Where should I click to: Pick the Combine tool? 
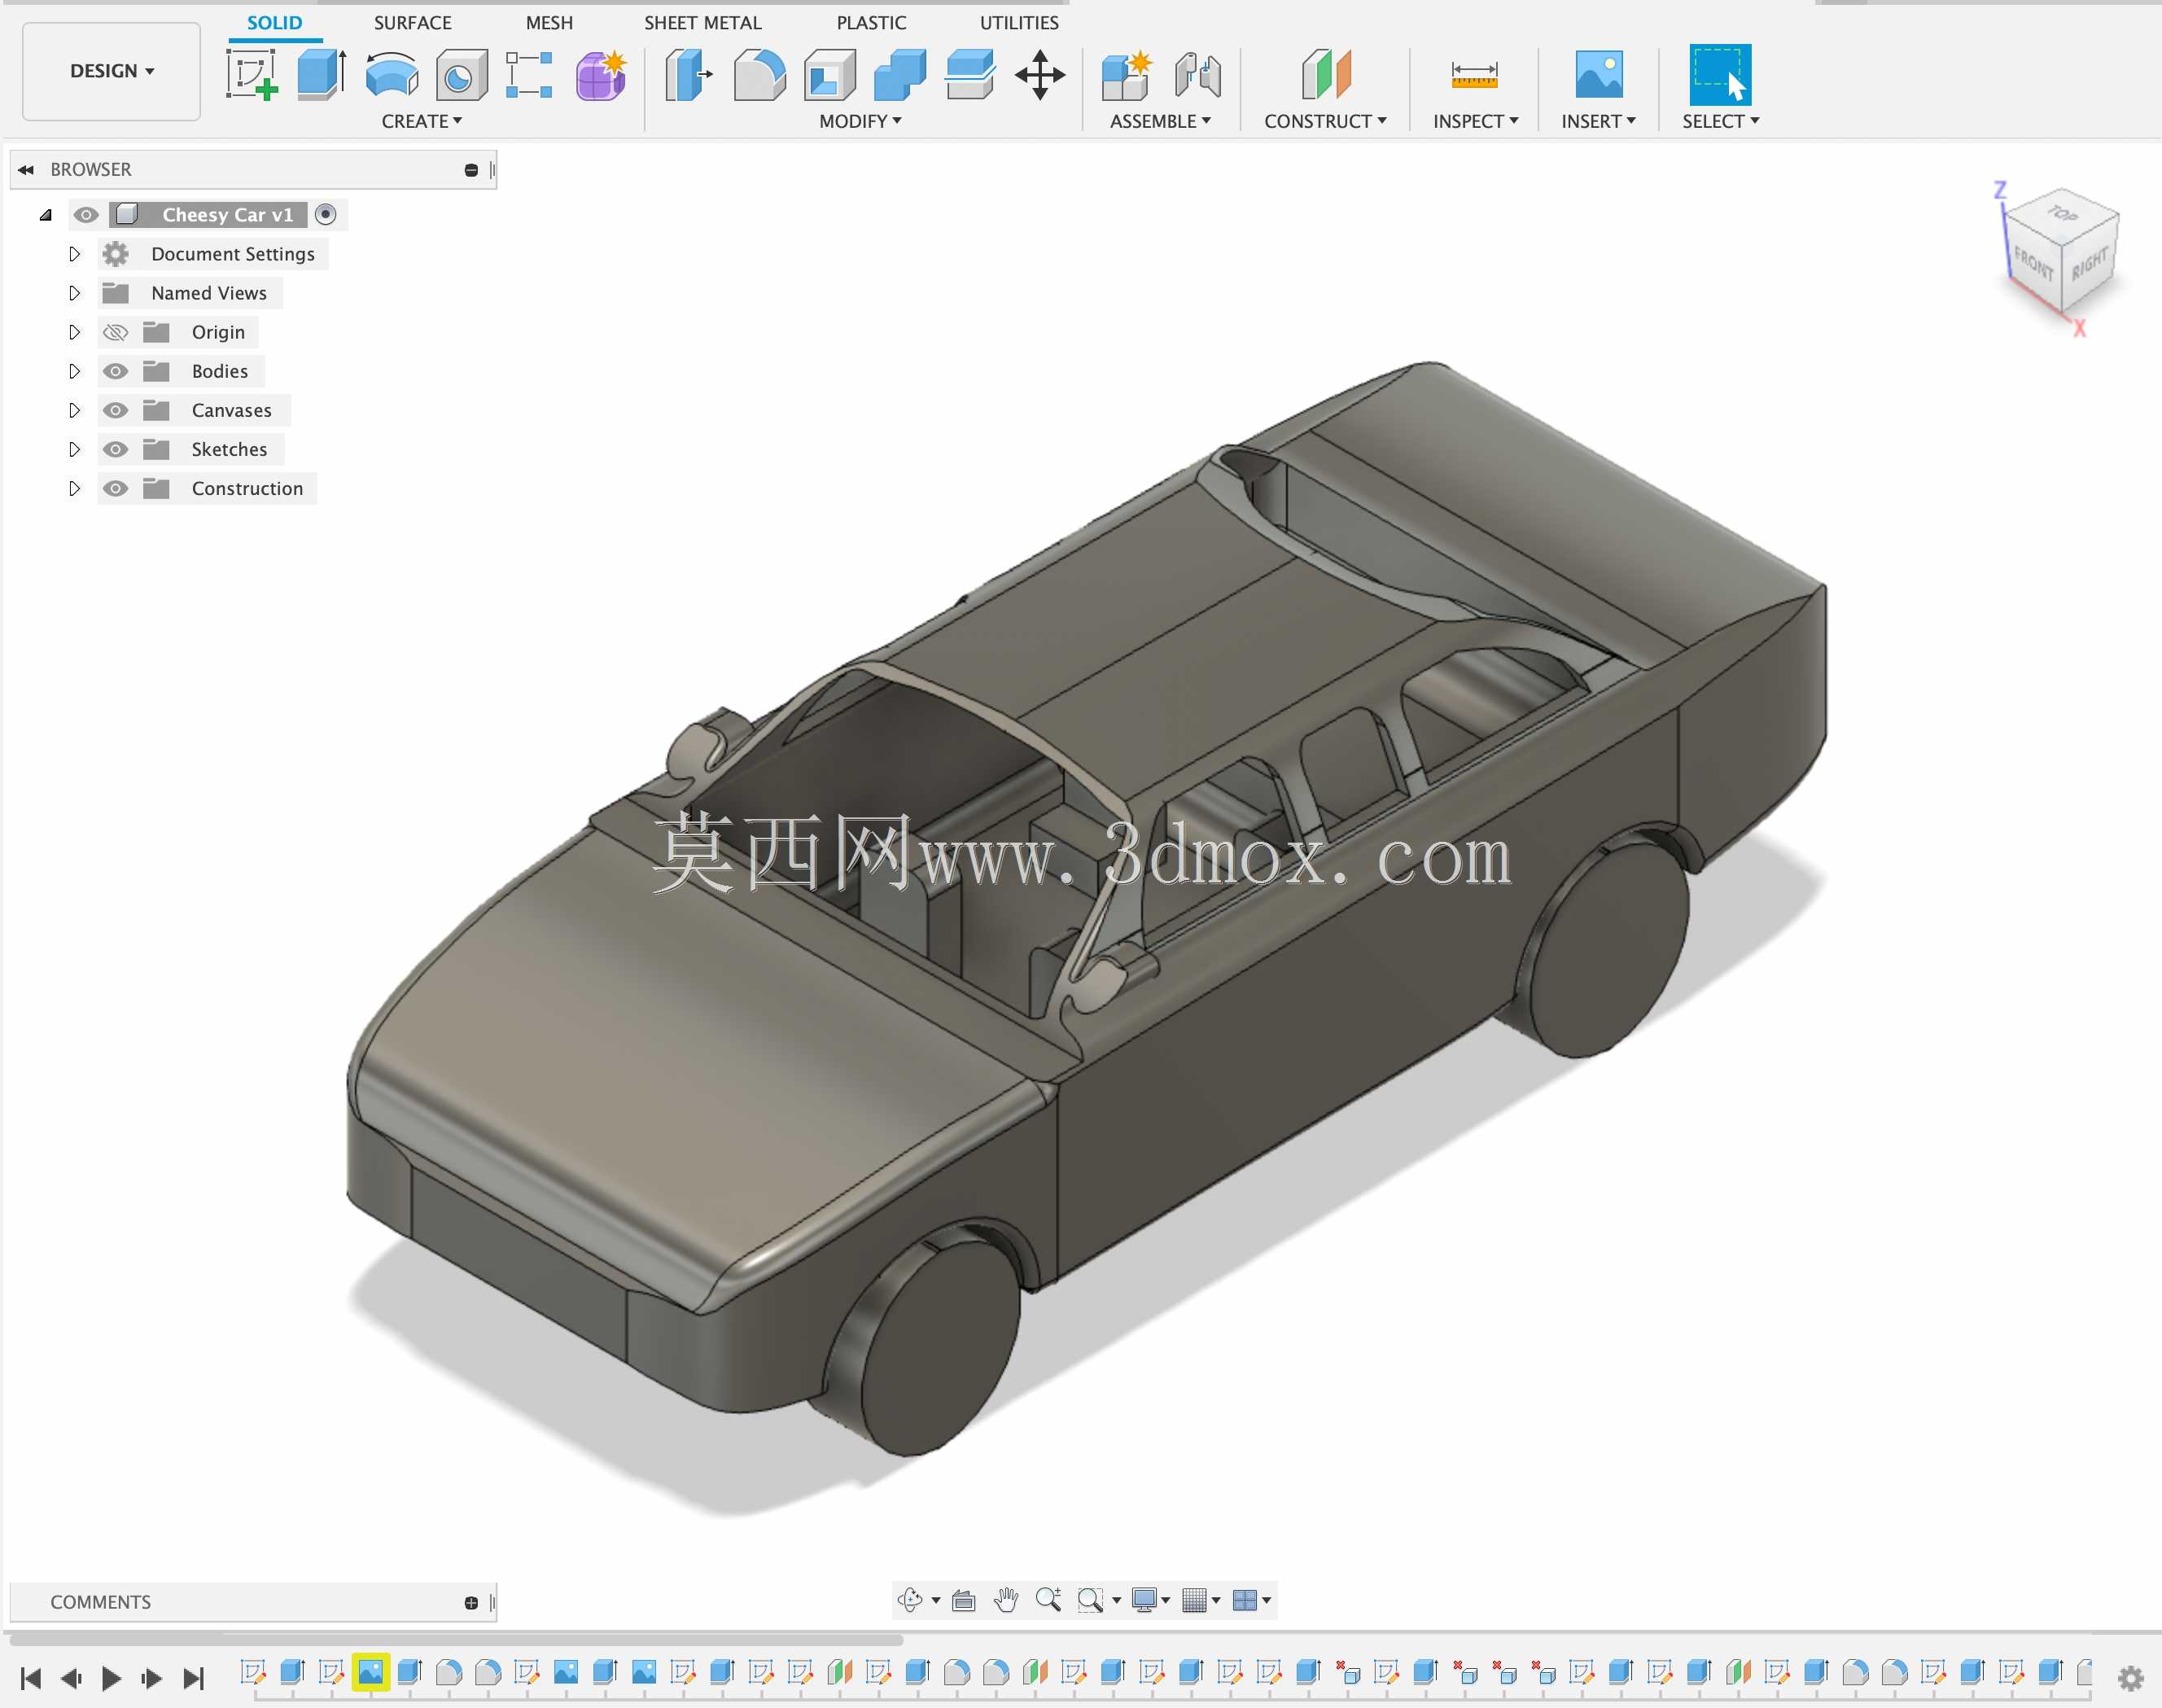coord(899,75)
